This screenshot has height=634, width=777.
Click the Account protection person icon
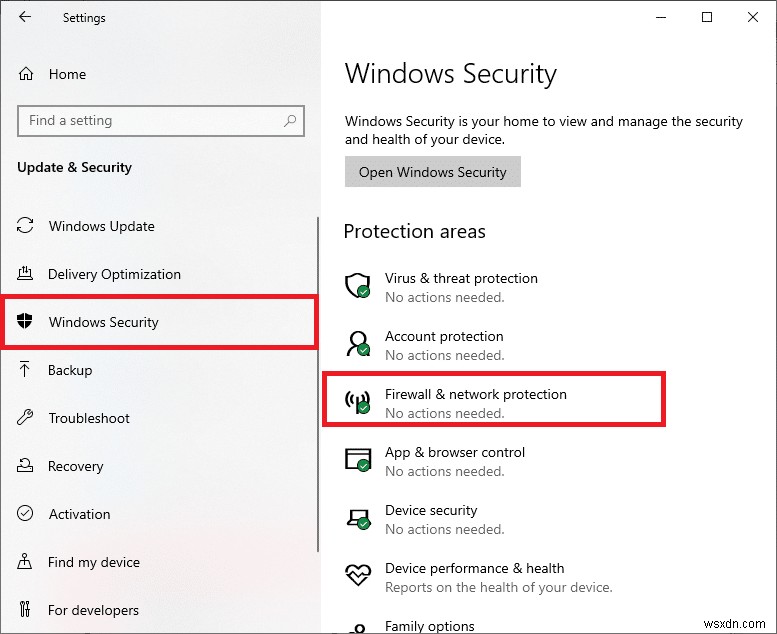[x=357, y=345]
